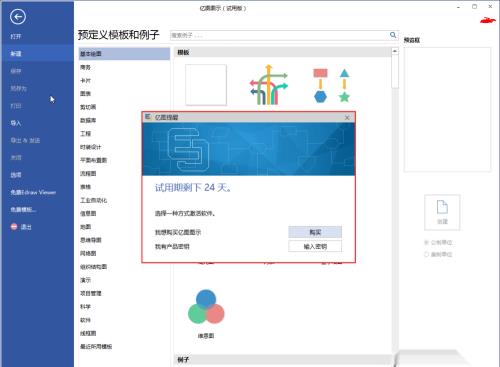The height and width of the screenshot is (367, 500).
Task: Click the example search input field
Action: pos(279,35)
